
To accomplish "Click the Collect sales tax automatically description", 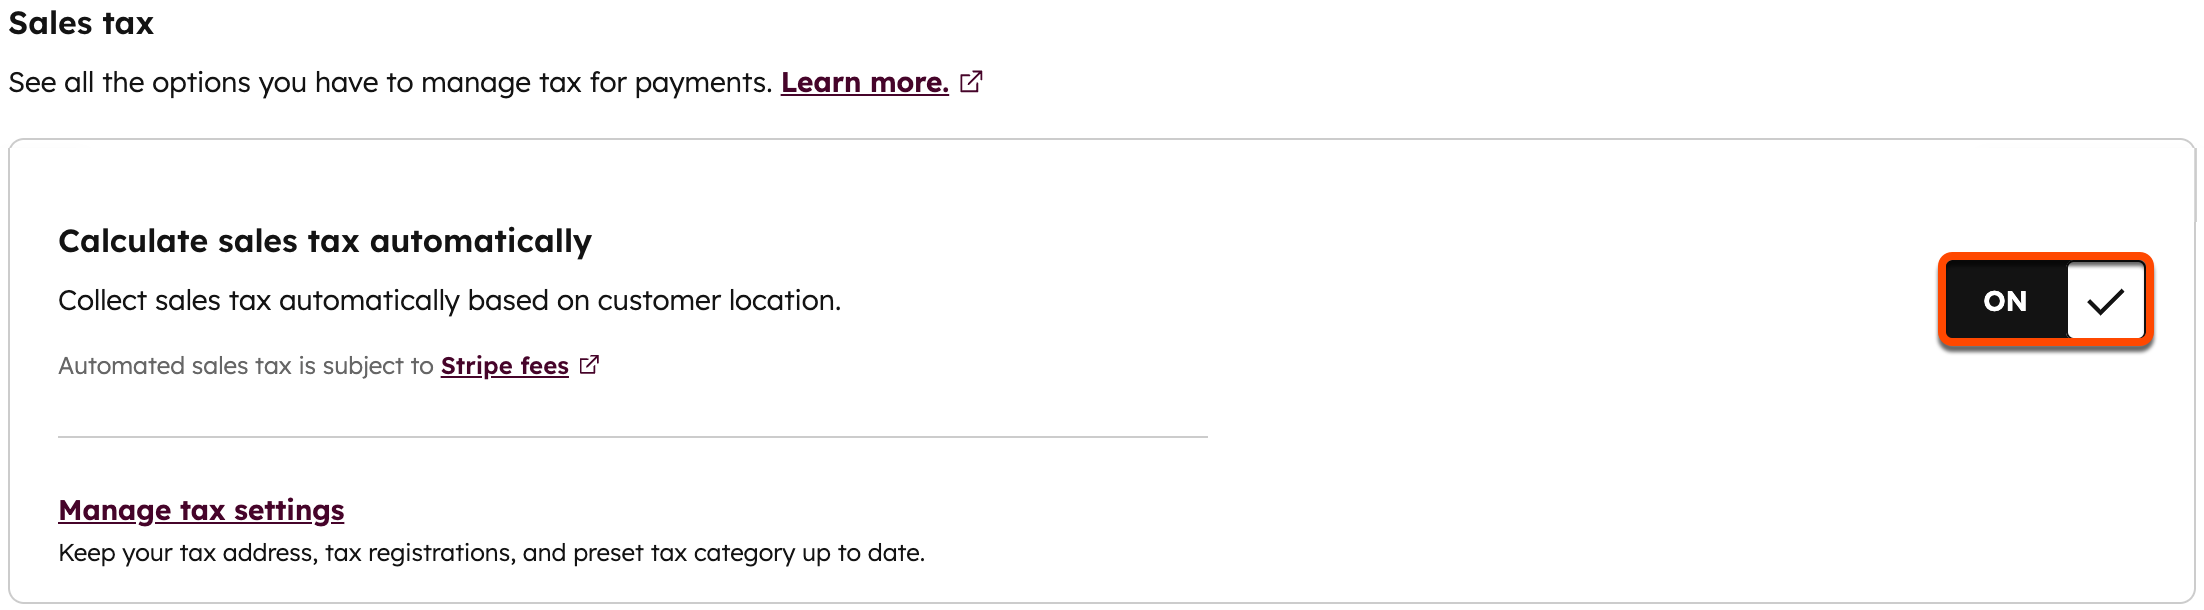I will click(449, 300).
